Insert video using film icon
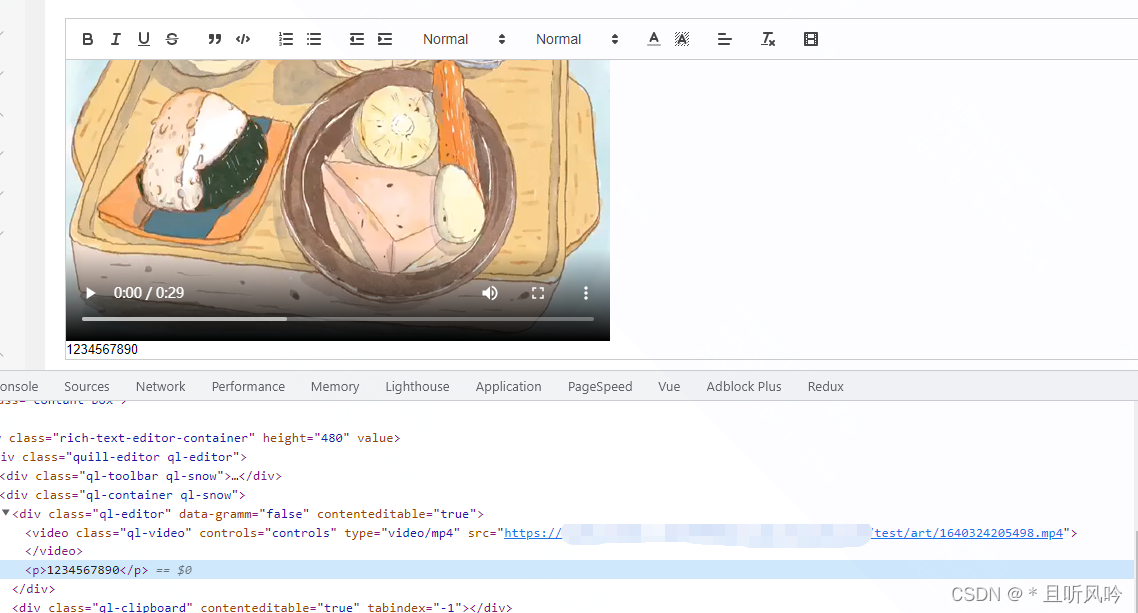Viewport: 1138px width, 613px height. (811, 39)
